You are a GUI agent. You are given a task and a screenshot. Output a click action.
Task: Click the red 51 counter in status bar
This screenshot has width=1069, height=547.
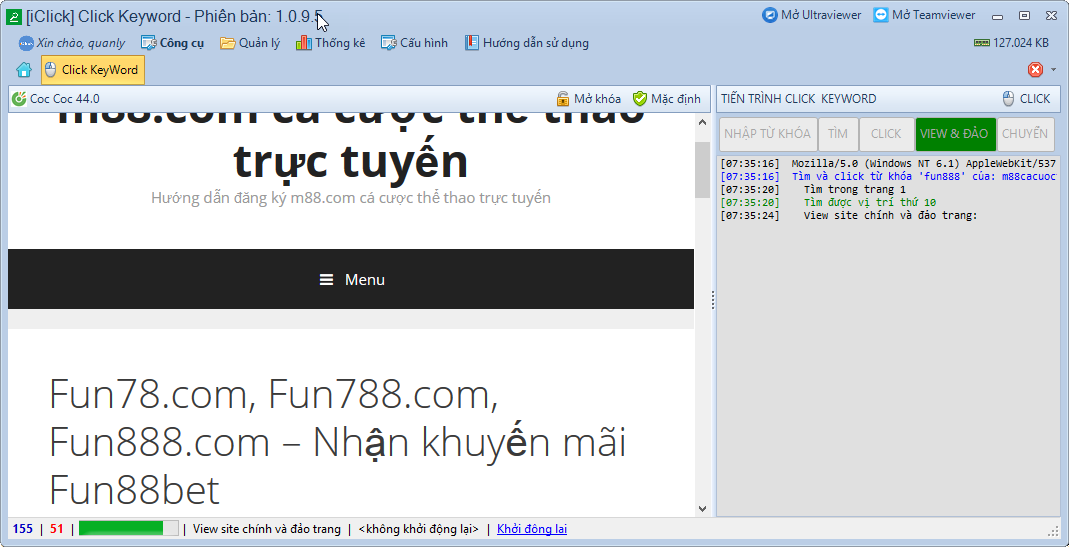pos(57,529)
